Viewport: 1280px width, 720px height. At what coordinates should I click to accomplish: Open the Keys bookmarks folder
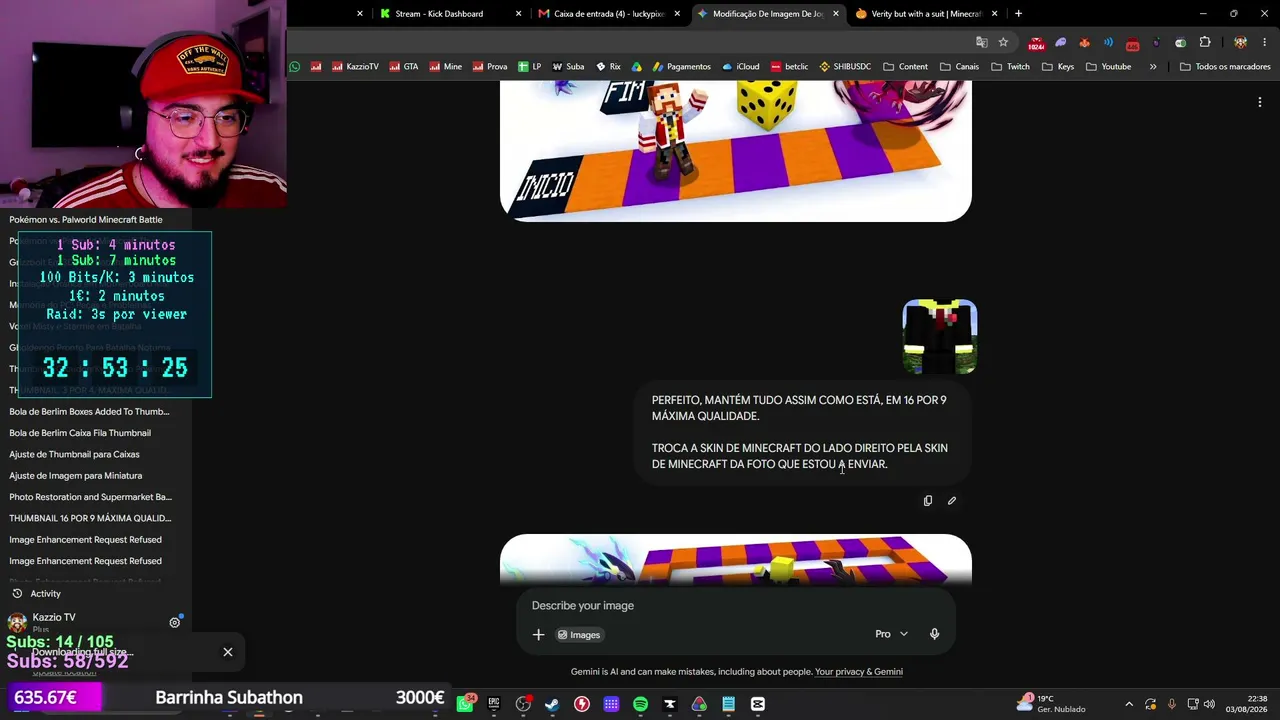(x=1057, y=67)
